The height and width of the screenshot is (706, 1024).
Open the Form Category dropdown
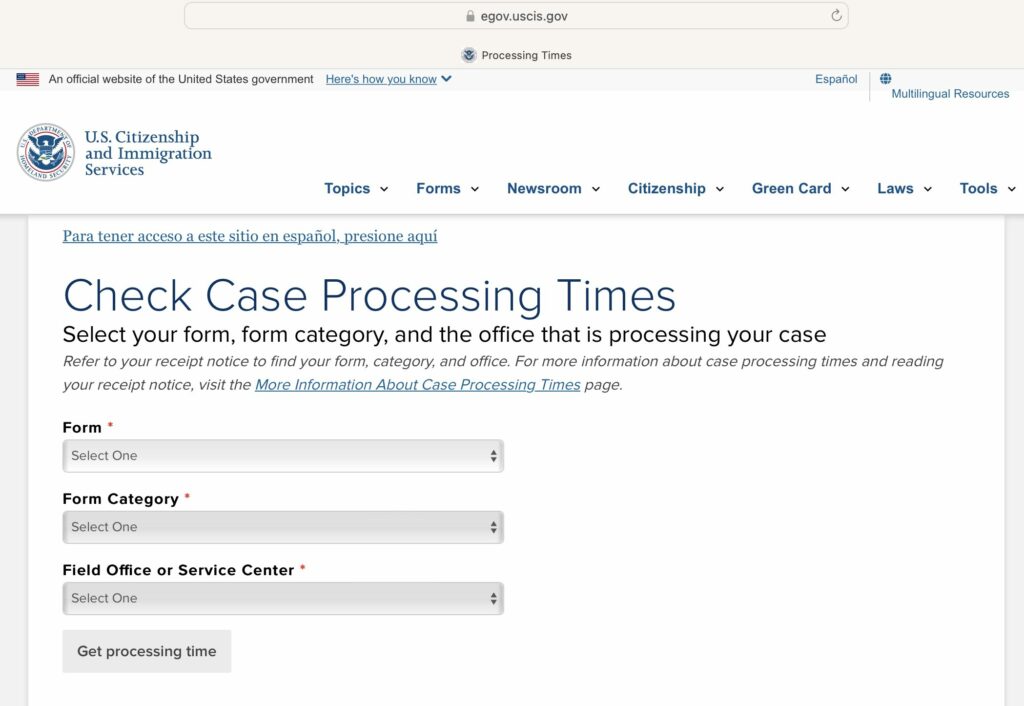283,527
